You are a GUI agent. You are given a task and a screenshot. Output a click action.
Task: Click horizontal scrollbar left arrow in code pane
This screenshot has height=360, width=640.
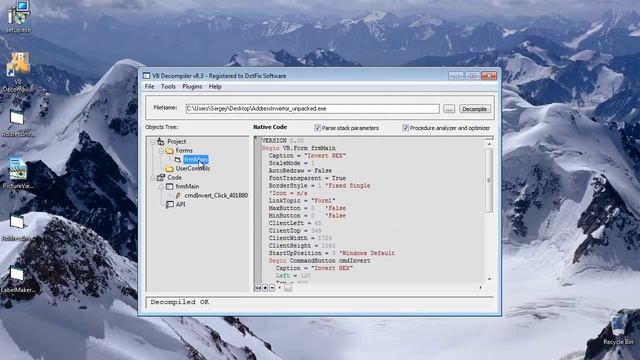click(280, 288)
